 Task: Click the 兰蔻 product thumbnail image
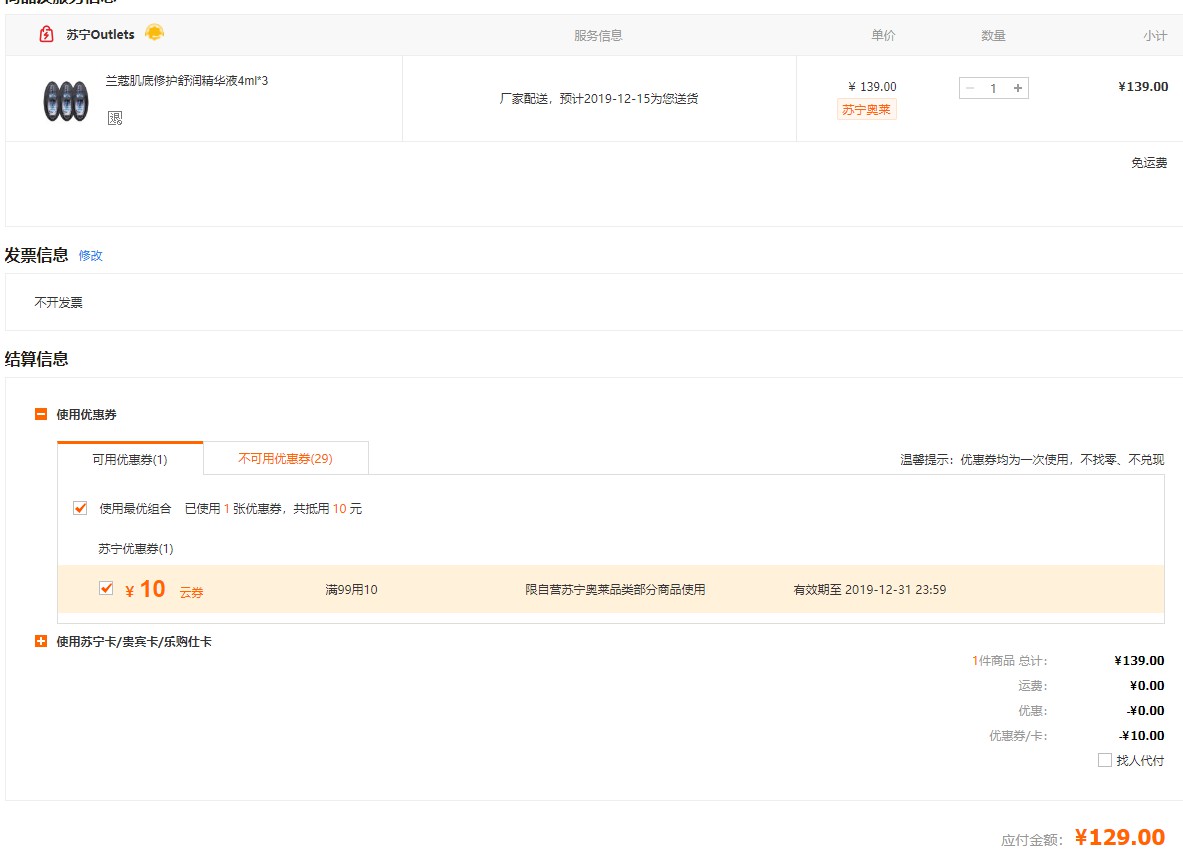tap(66, 101)
